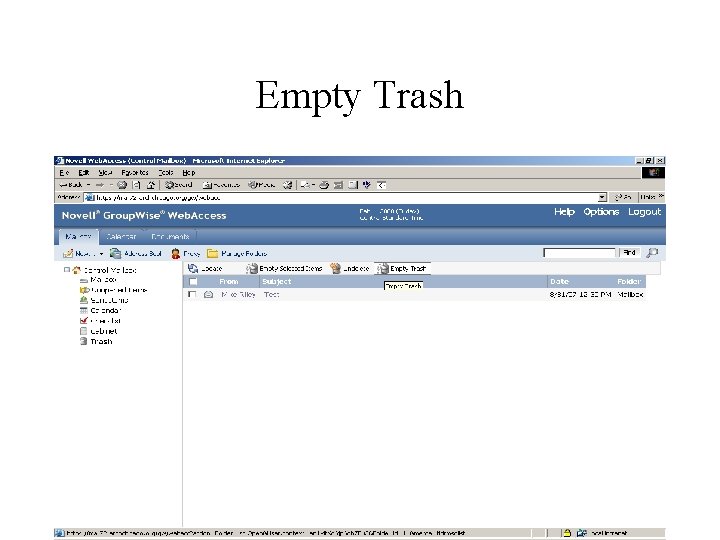Click the Subject column header
This screenshot has height=540, width=720.
click(276, 281)
